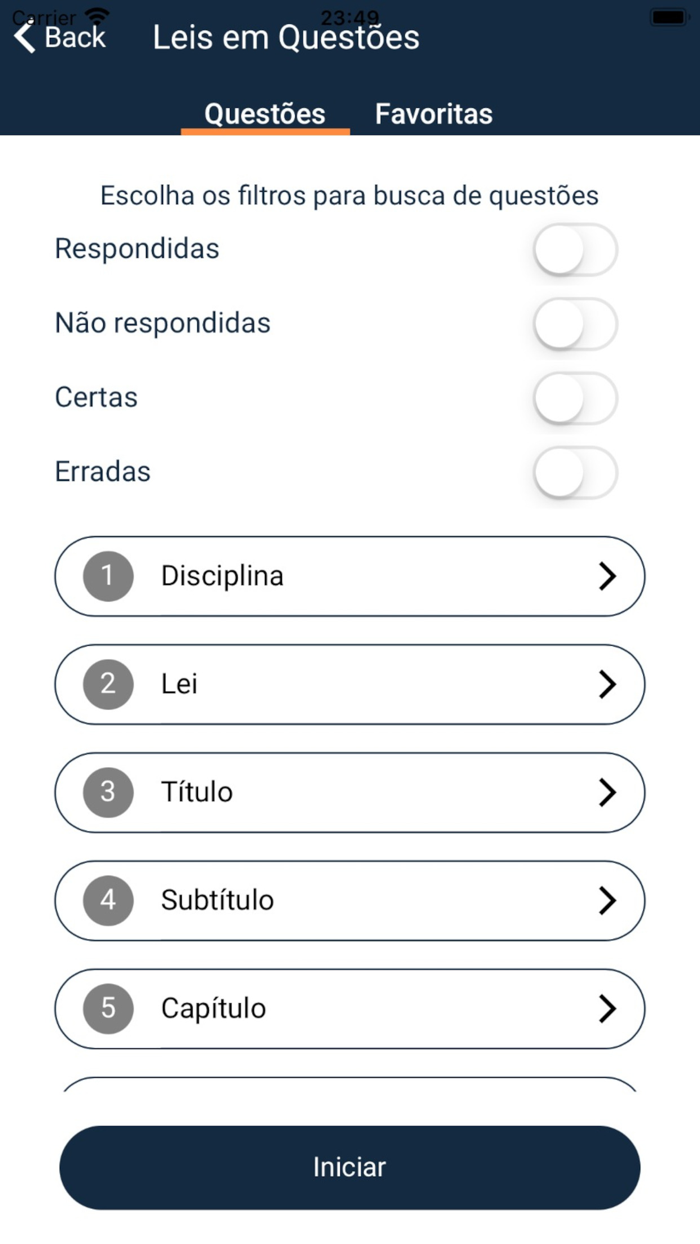Viewport: 700px width, 1244px height.
Task: Click the numbered circle 1 beside Disciplina
Action: tap(106, 575)
